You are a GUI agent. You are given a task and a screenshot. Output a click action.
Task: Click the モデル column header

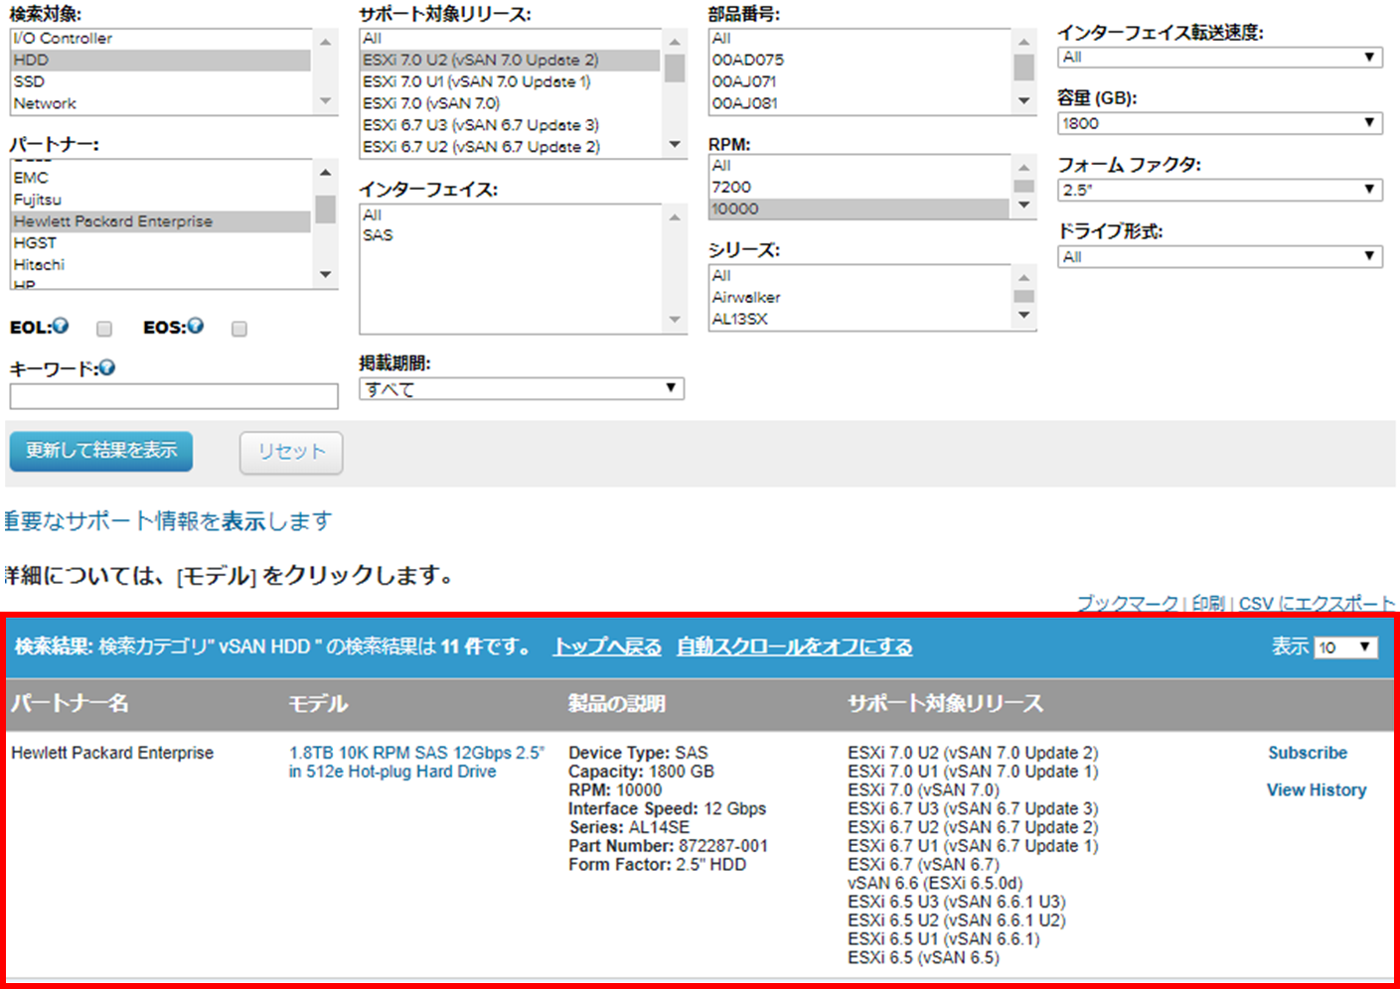pos(318,704)
